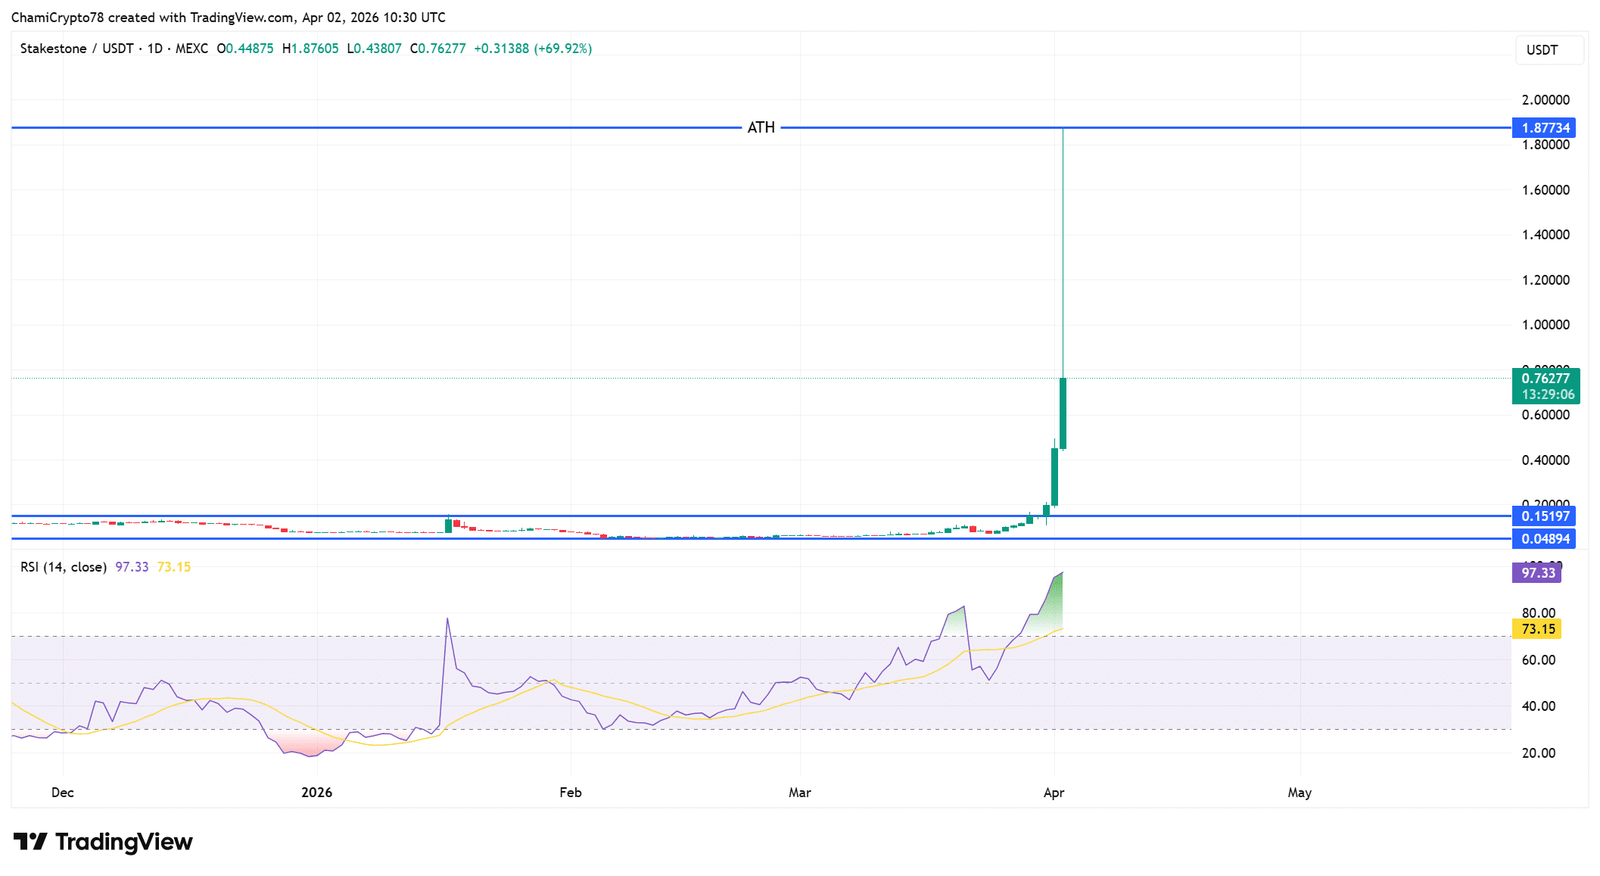Select the 1.87734 ATH price tag

click(1546, 128)
